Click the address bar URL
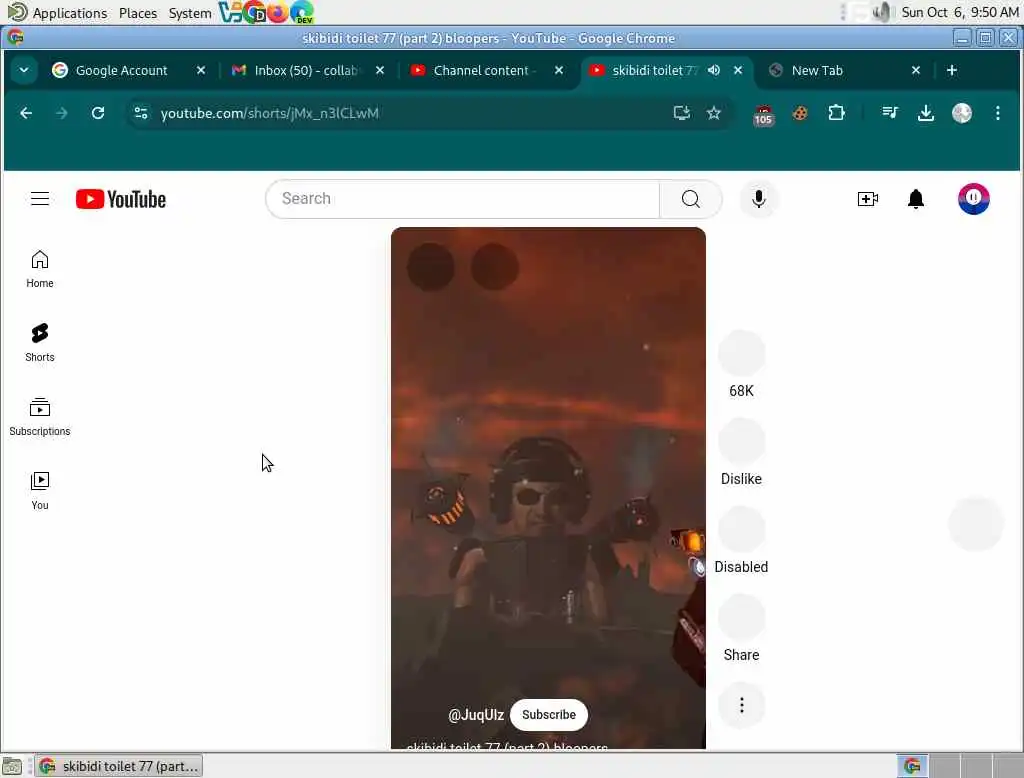1024x778 pixels. [269, 113]
